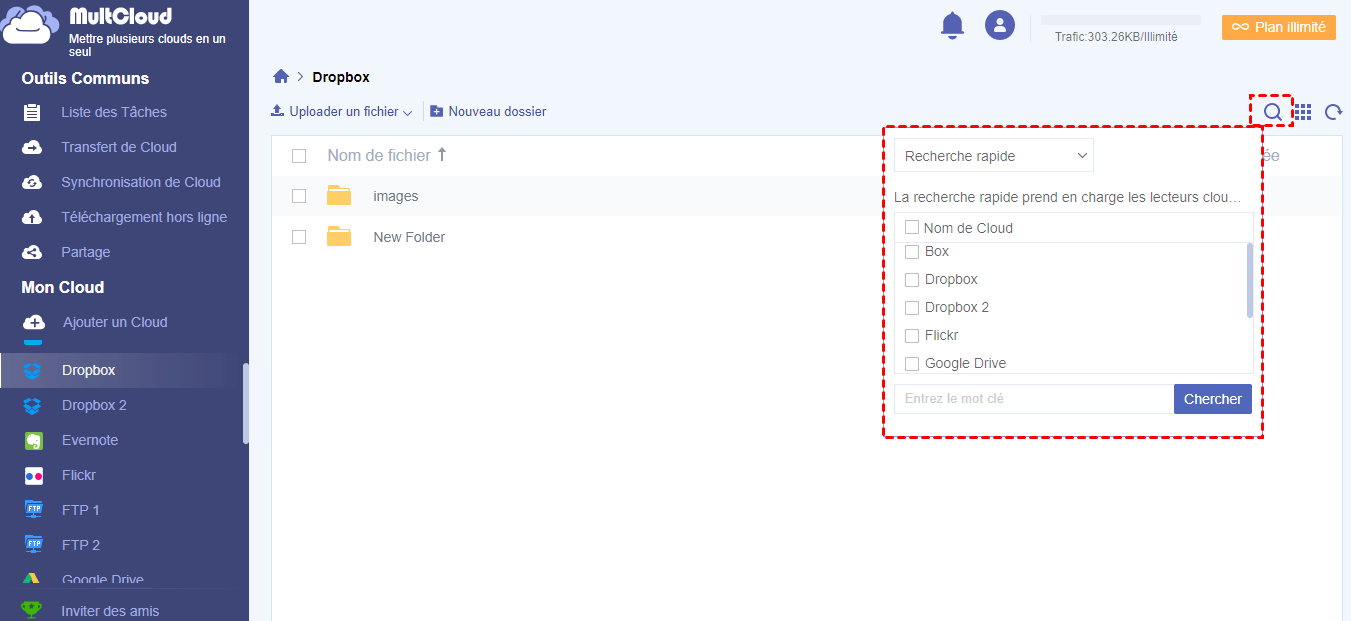This screenshot has height=621, width=1351.
Task: Click the traffic usage progress bar
Action: coord(1121,20)
